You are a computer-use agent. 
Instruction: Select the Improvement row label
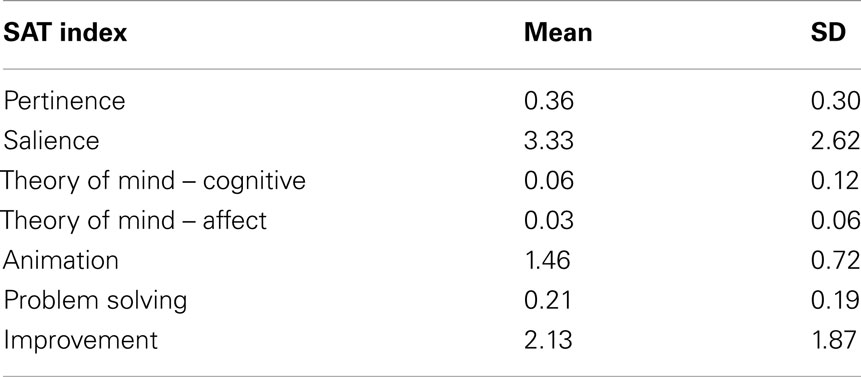[80, 340]
